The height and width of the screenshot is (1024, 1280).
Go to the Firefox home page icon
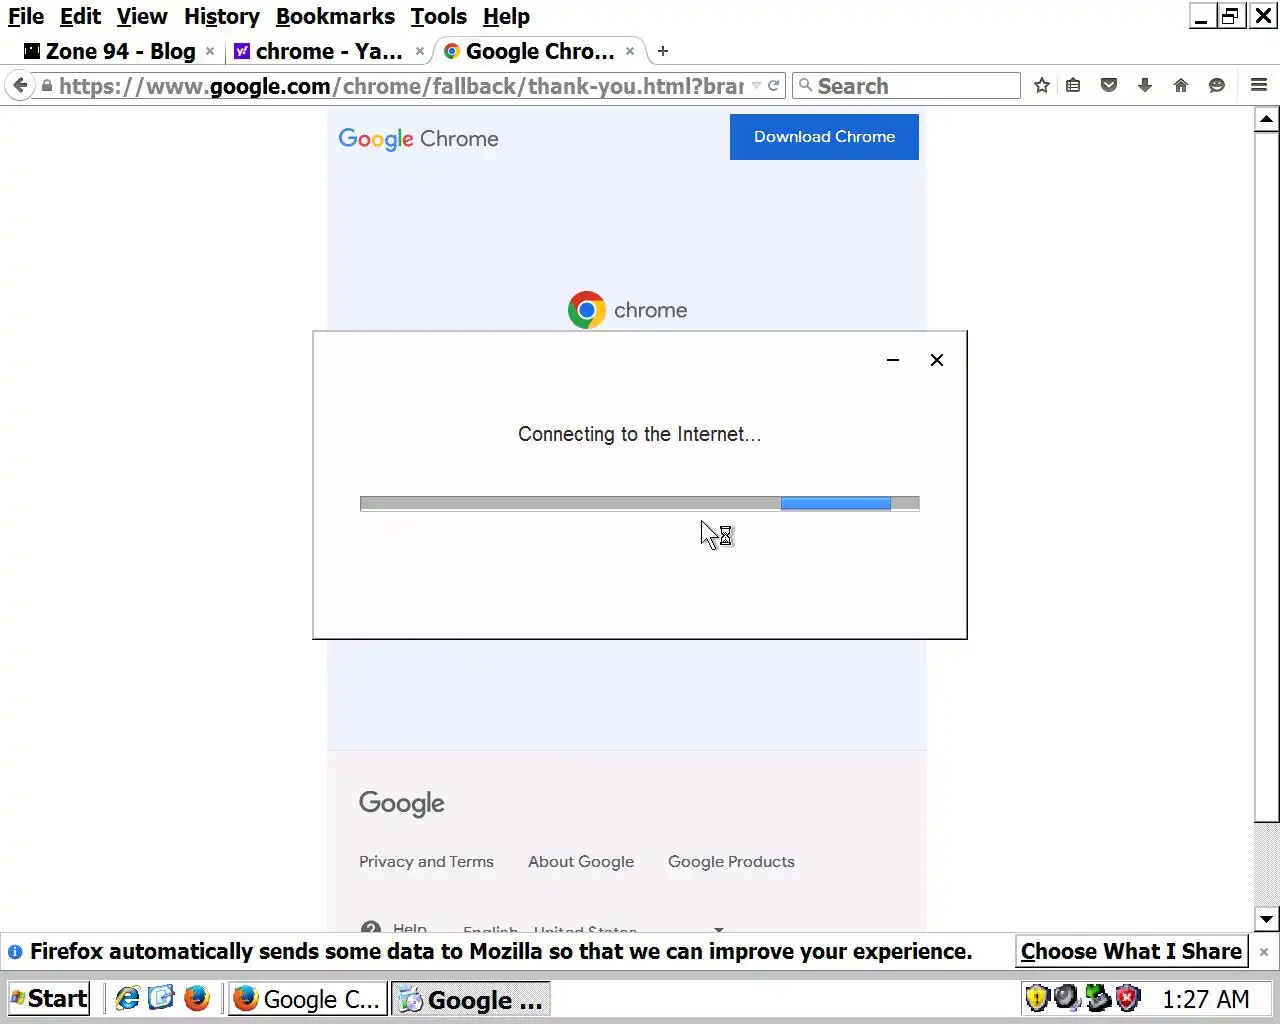[1181, 86]
